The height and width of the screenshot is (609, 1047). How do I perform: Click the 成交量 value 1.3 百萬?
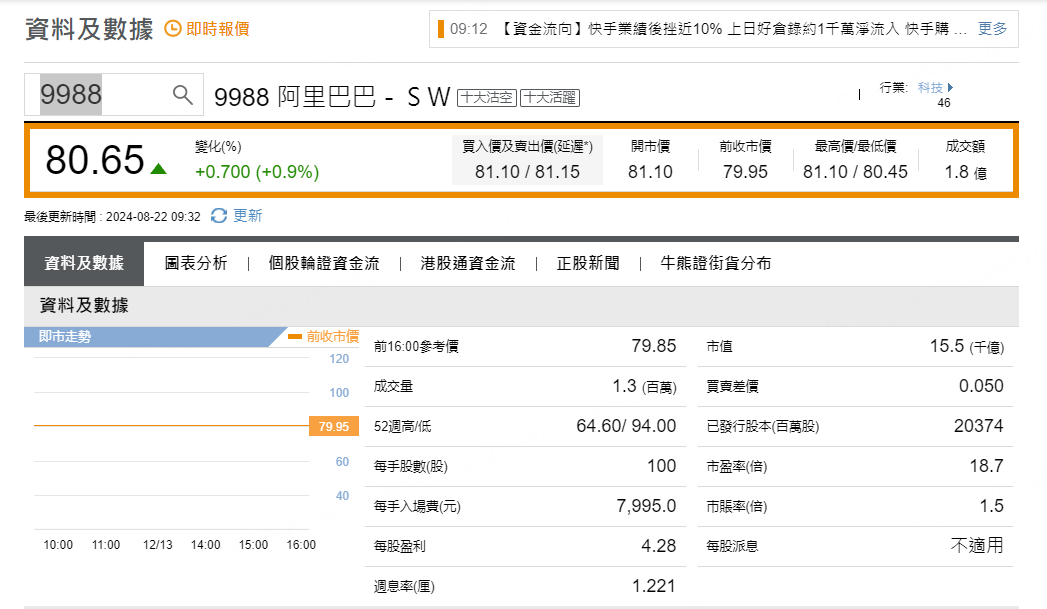(x=644, y=386)
